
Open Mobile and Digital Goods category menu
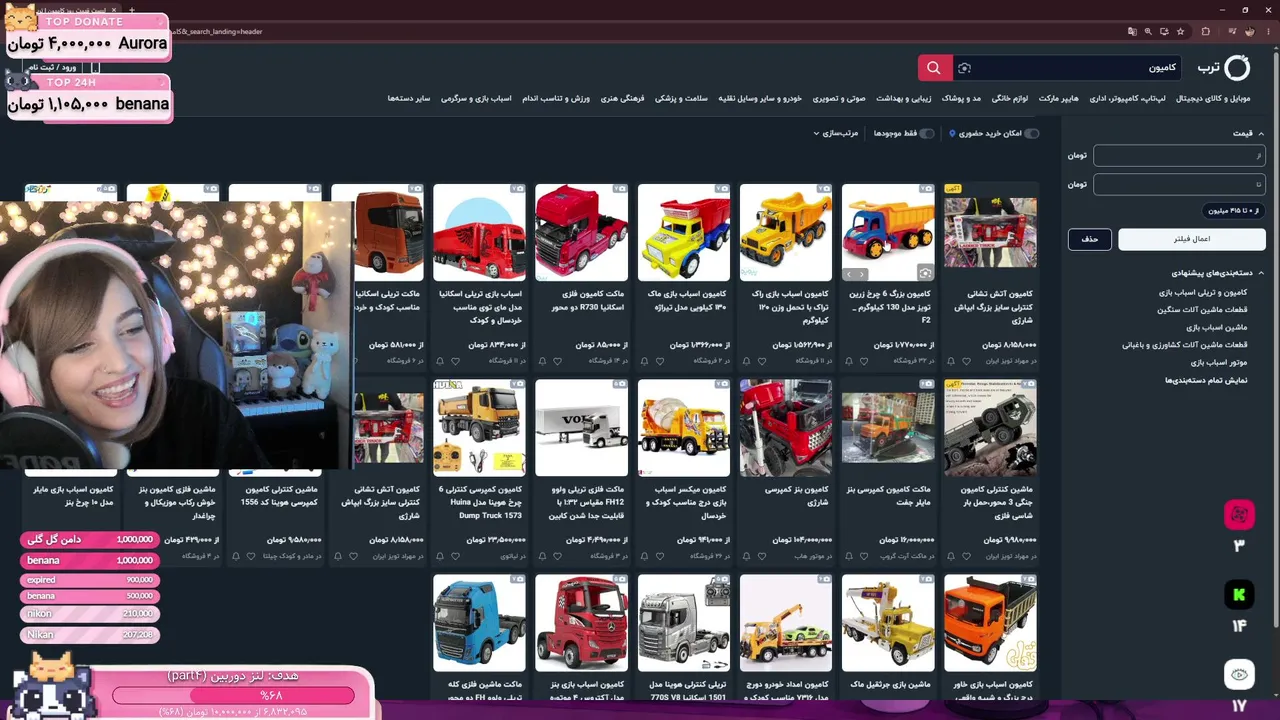click(x=1213, y=98)
